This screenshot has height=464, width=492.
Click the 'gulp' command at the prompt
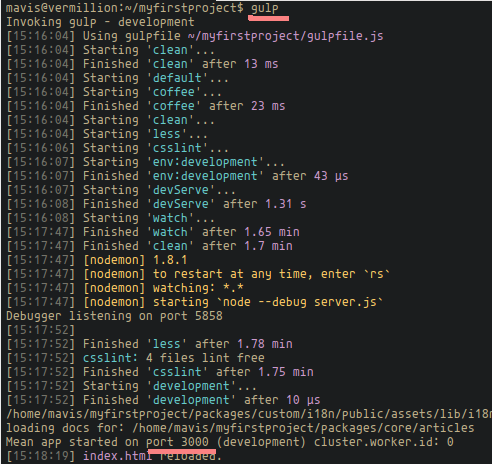[x=265, y=8]
